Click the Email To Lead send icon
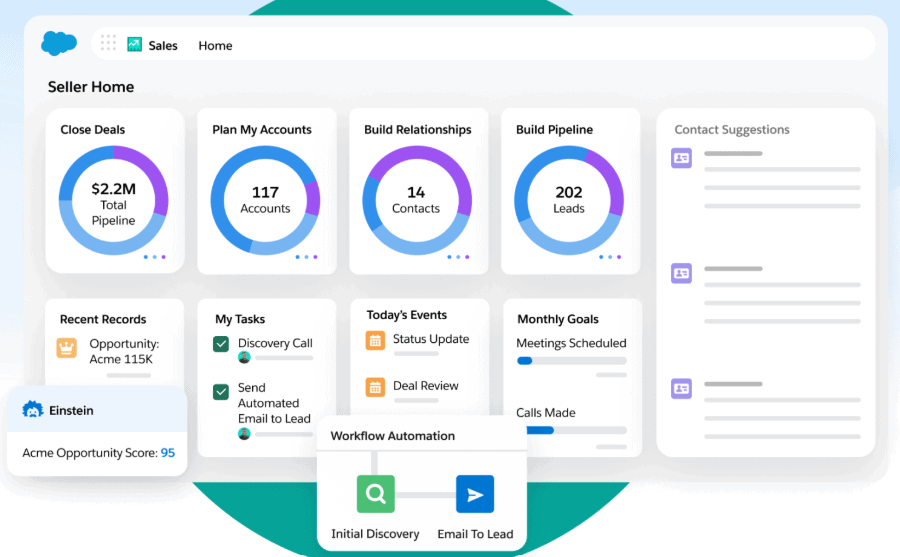 tap(475, 494)
